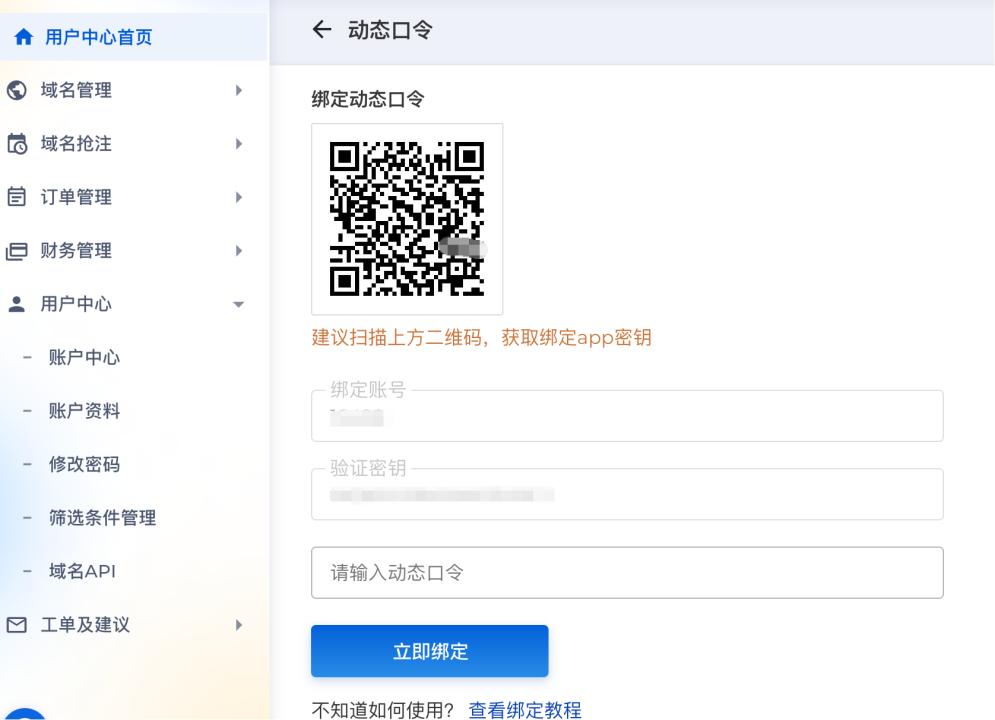Screen dimensions: 995x720
Task: Select the 账户资料 submenu item
Action: (84, 411)
